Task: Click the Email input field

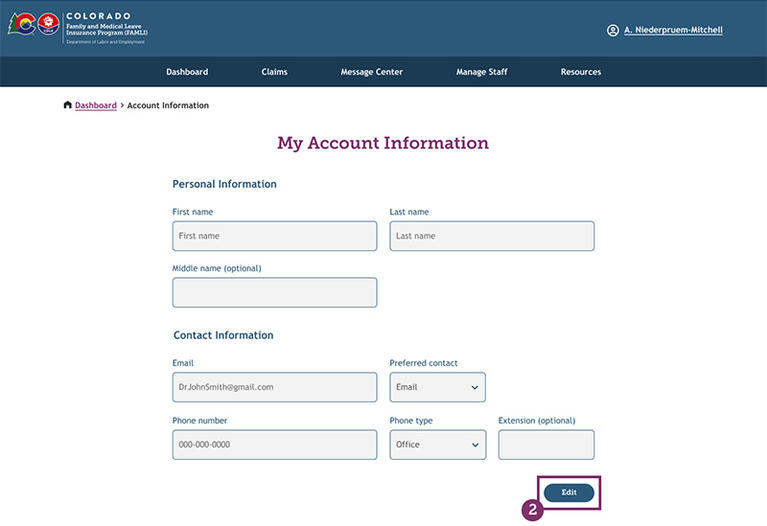Action: (274, 387)
